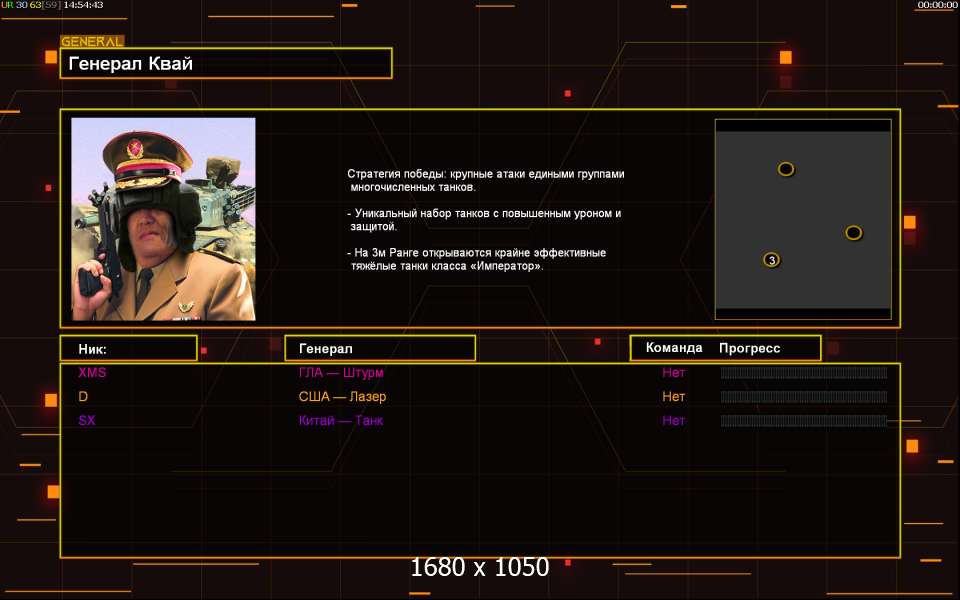Select the numbered 3 start position marker
The height and width of the screenshot is (600, 960).
771,260
